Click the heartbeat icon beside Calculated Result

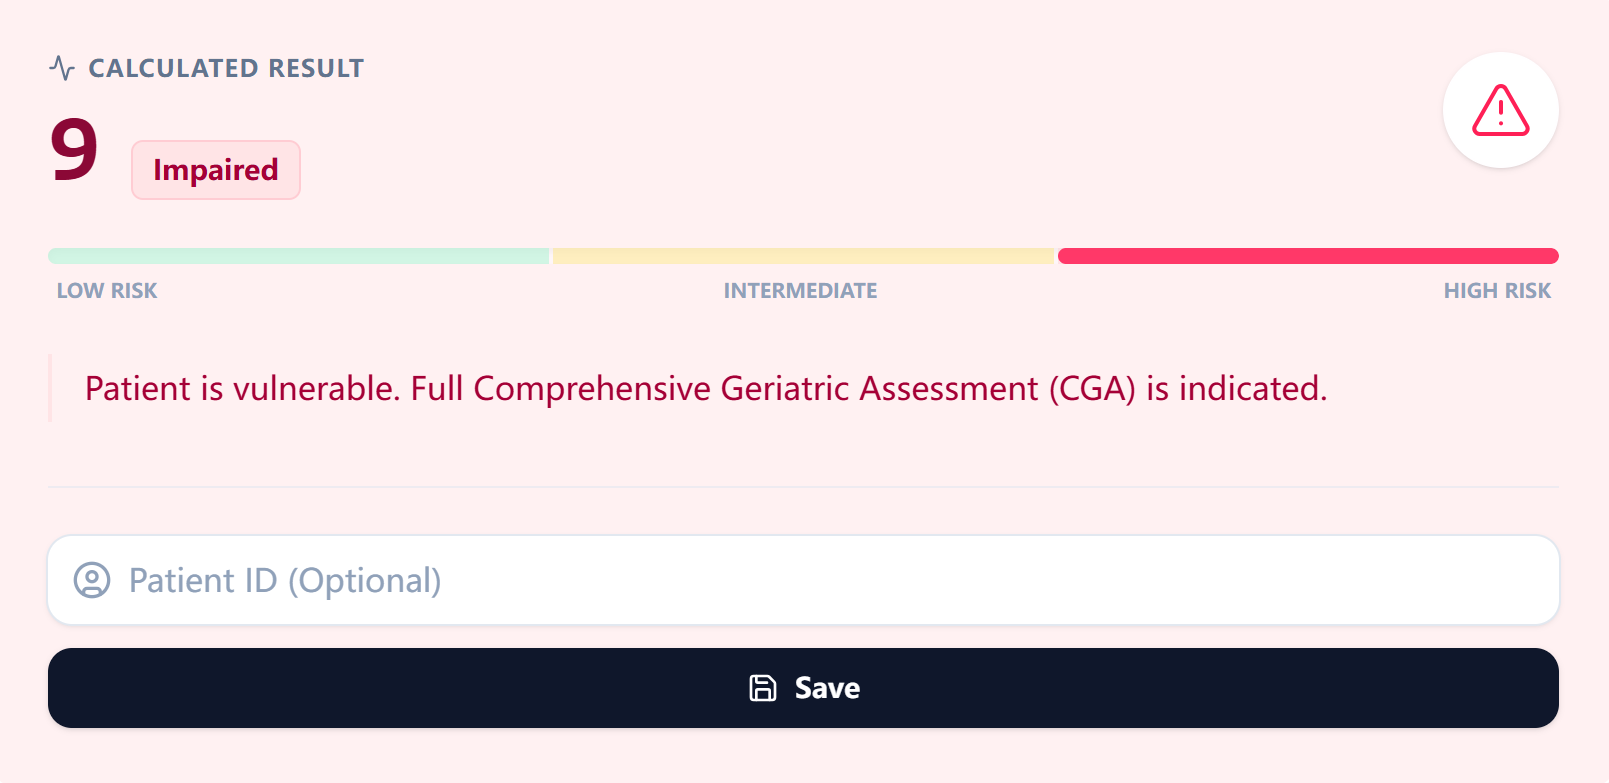[62, 67]
